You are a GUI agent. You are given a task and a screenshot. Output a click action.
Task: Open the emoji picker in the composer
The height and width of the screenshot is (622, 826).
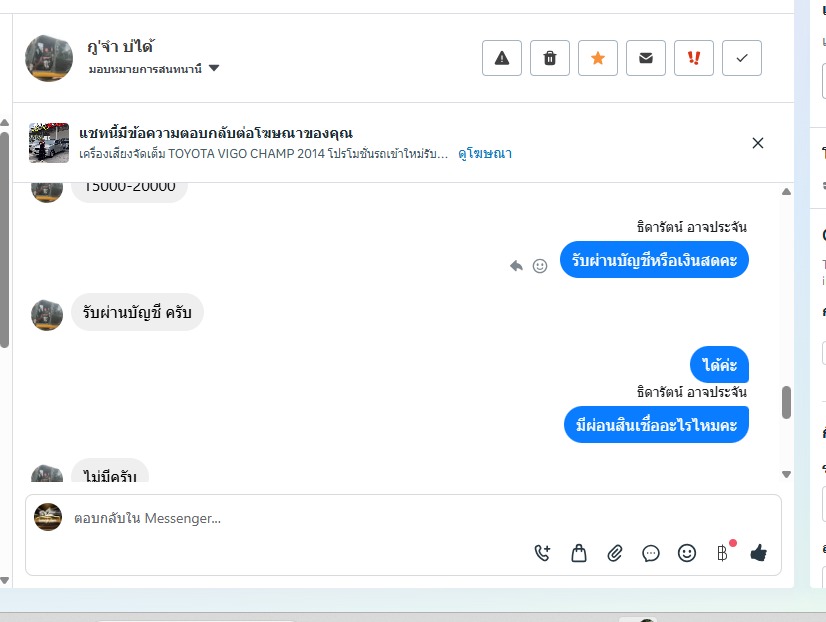687,552
